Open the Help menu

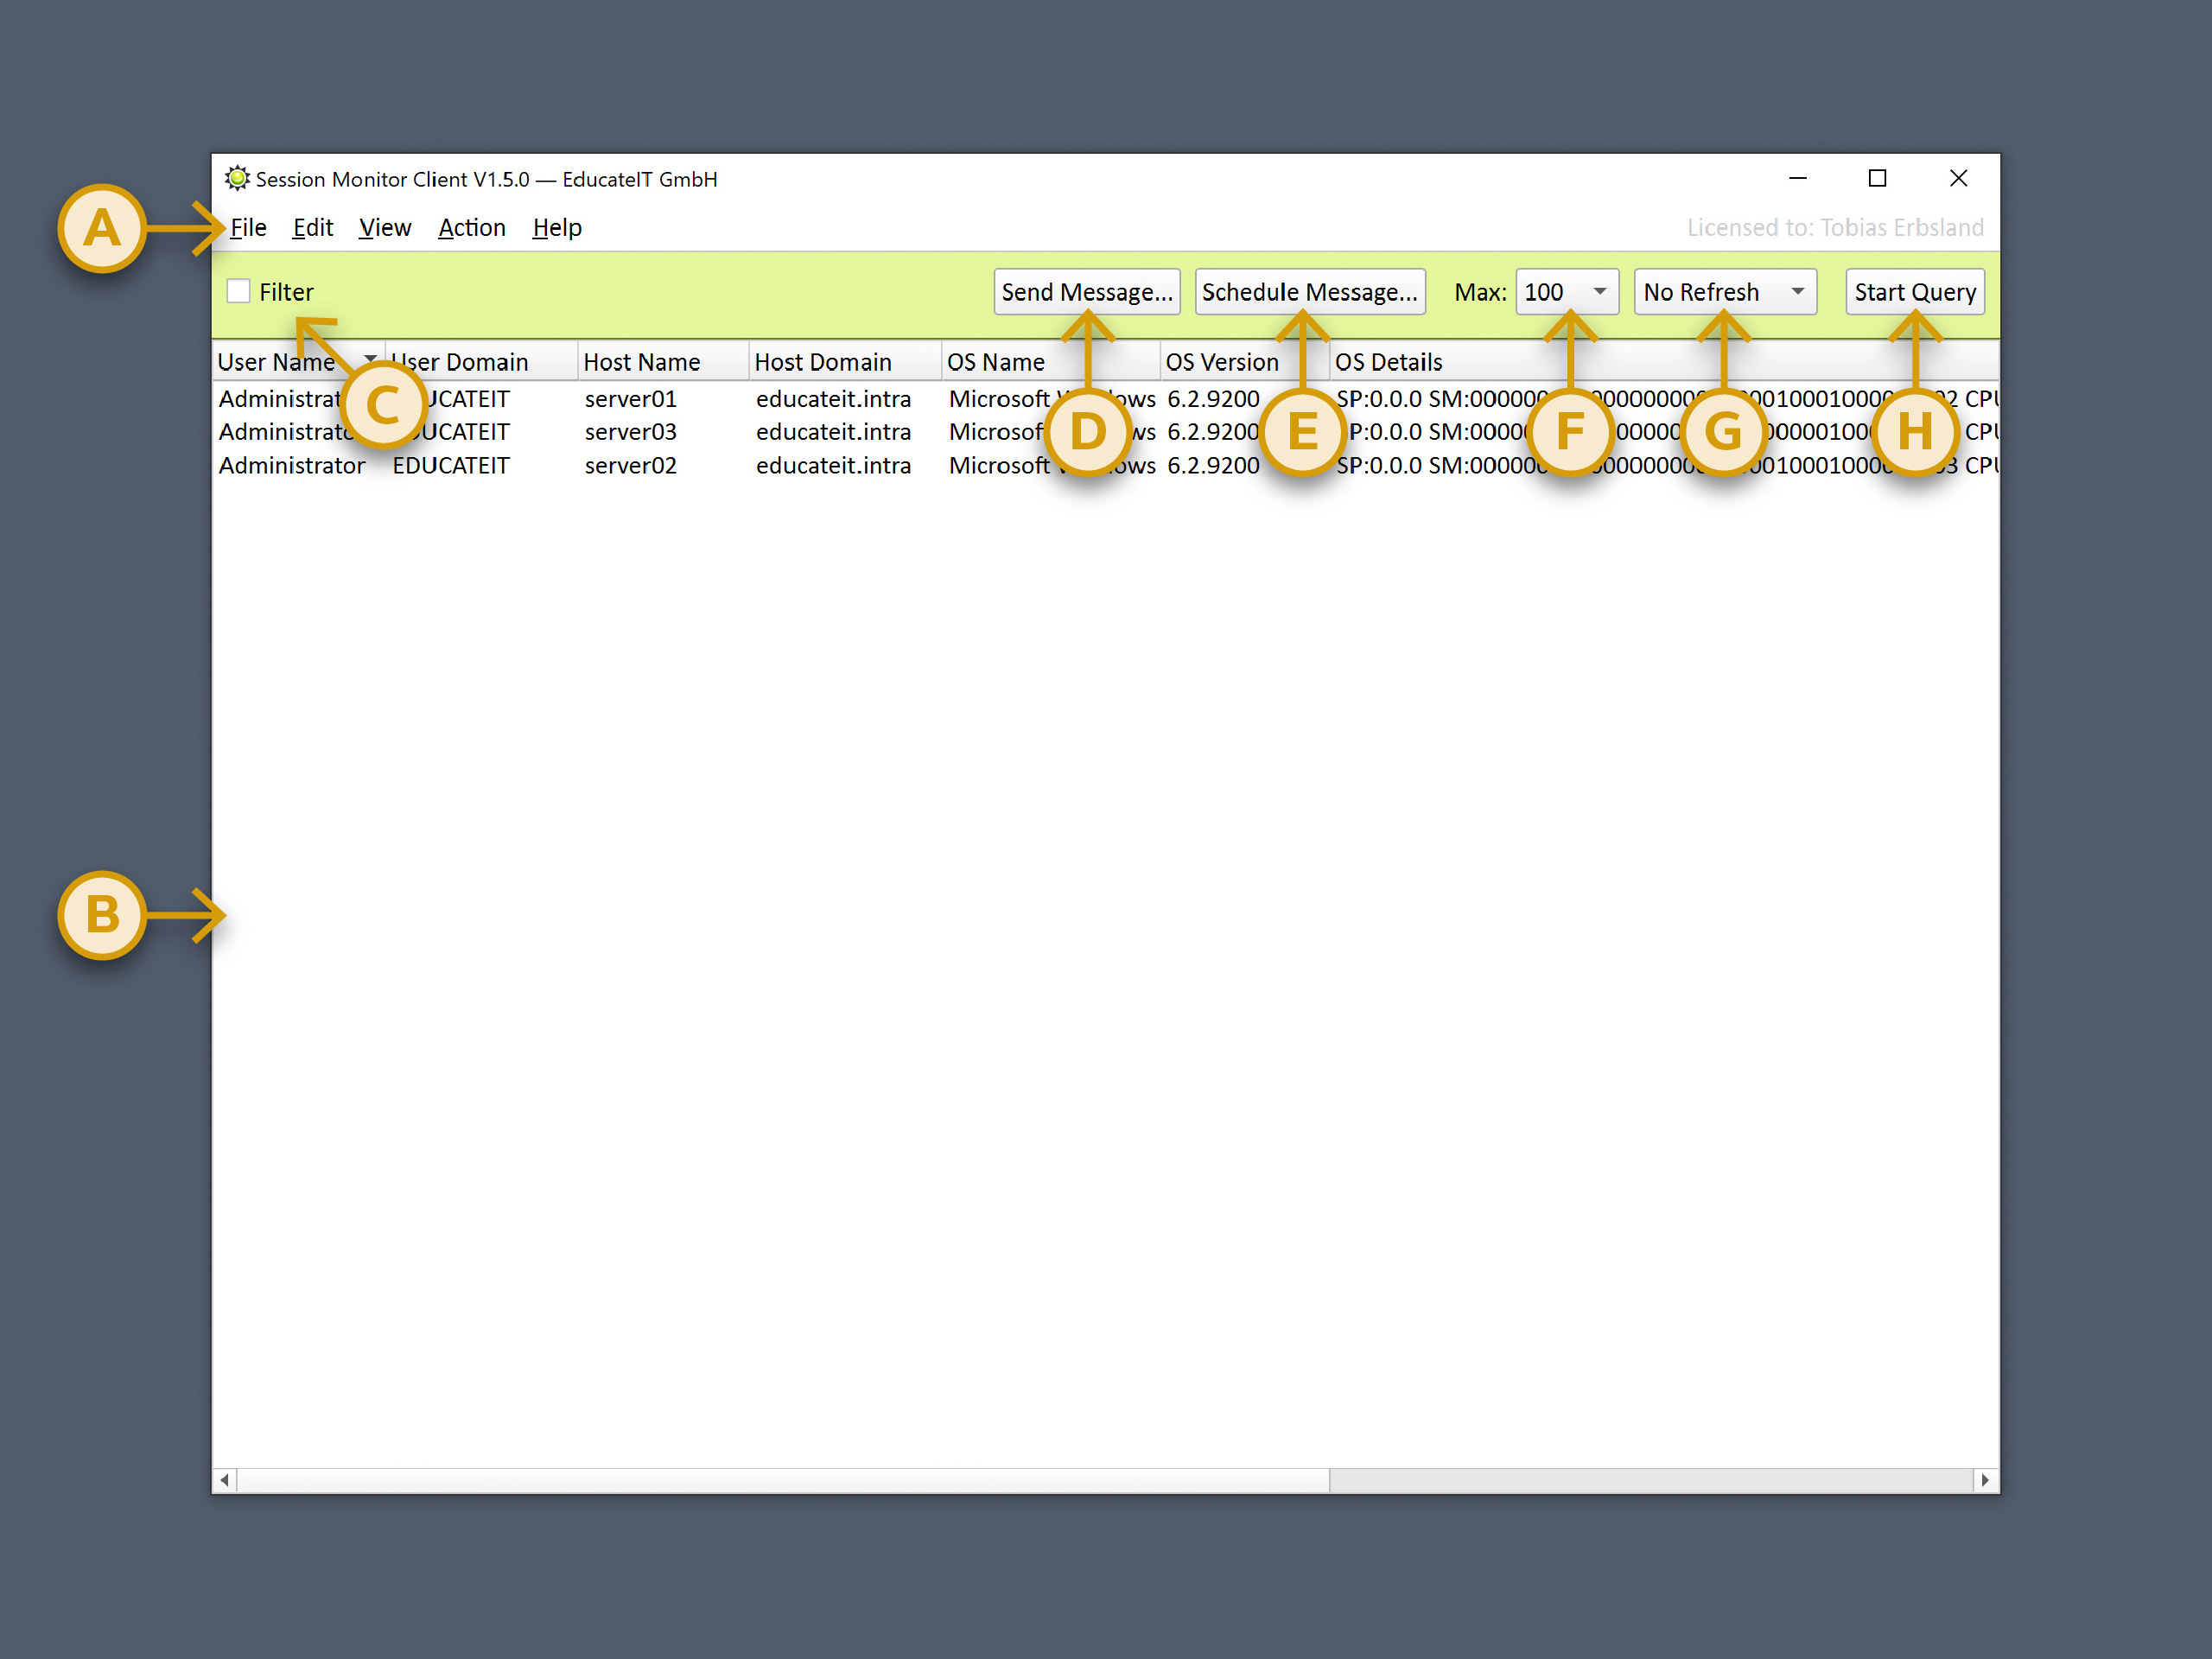pyautogui.click(x=556, y=227)
